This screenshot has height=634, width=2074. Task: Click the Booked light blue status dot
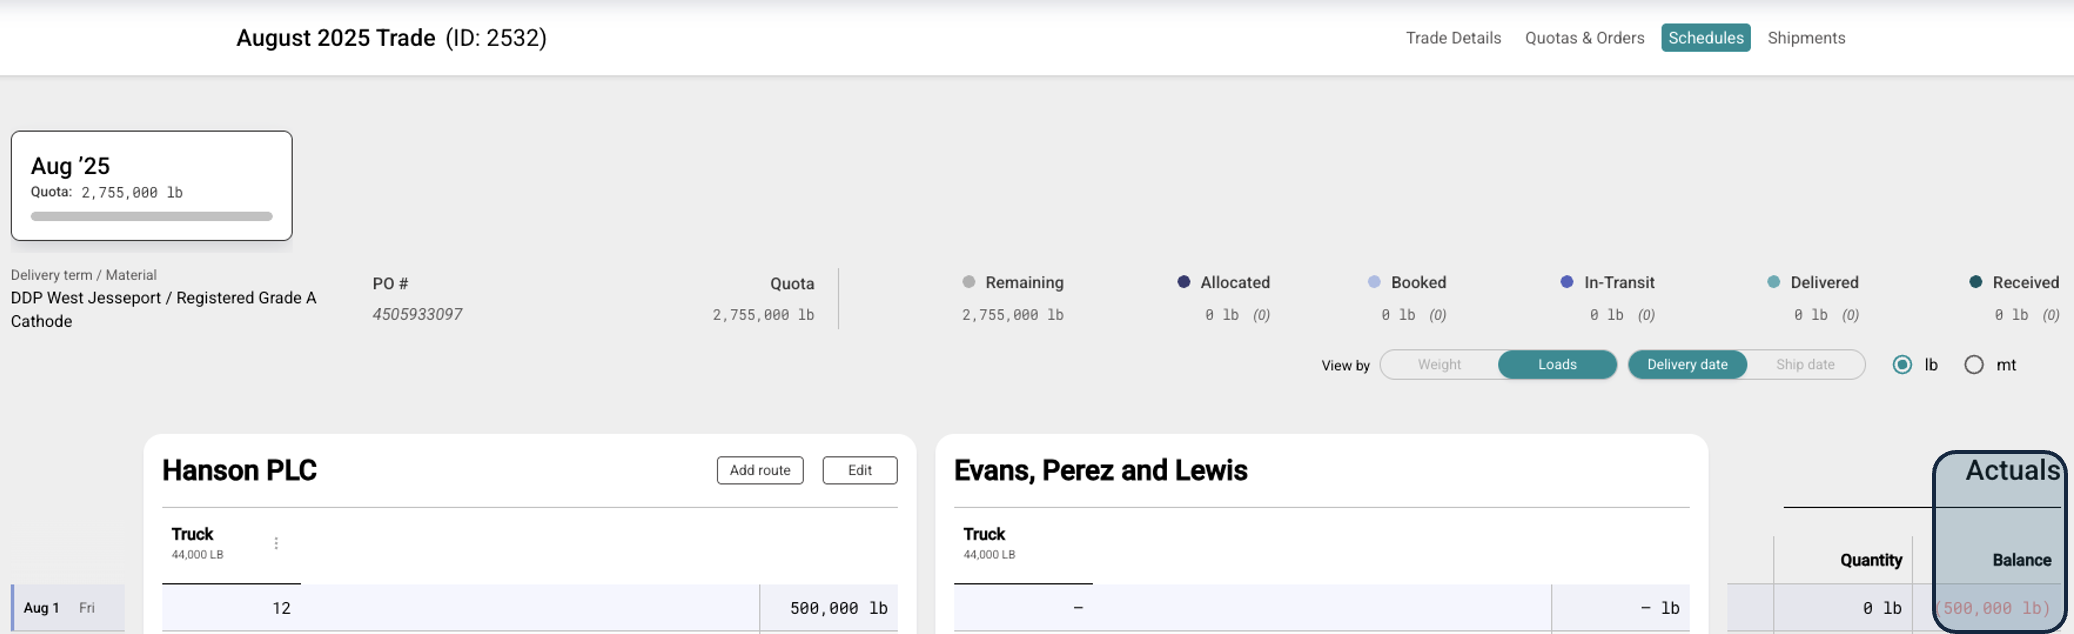point(1374,282)
